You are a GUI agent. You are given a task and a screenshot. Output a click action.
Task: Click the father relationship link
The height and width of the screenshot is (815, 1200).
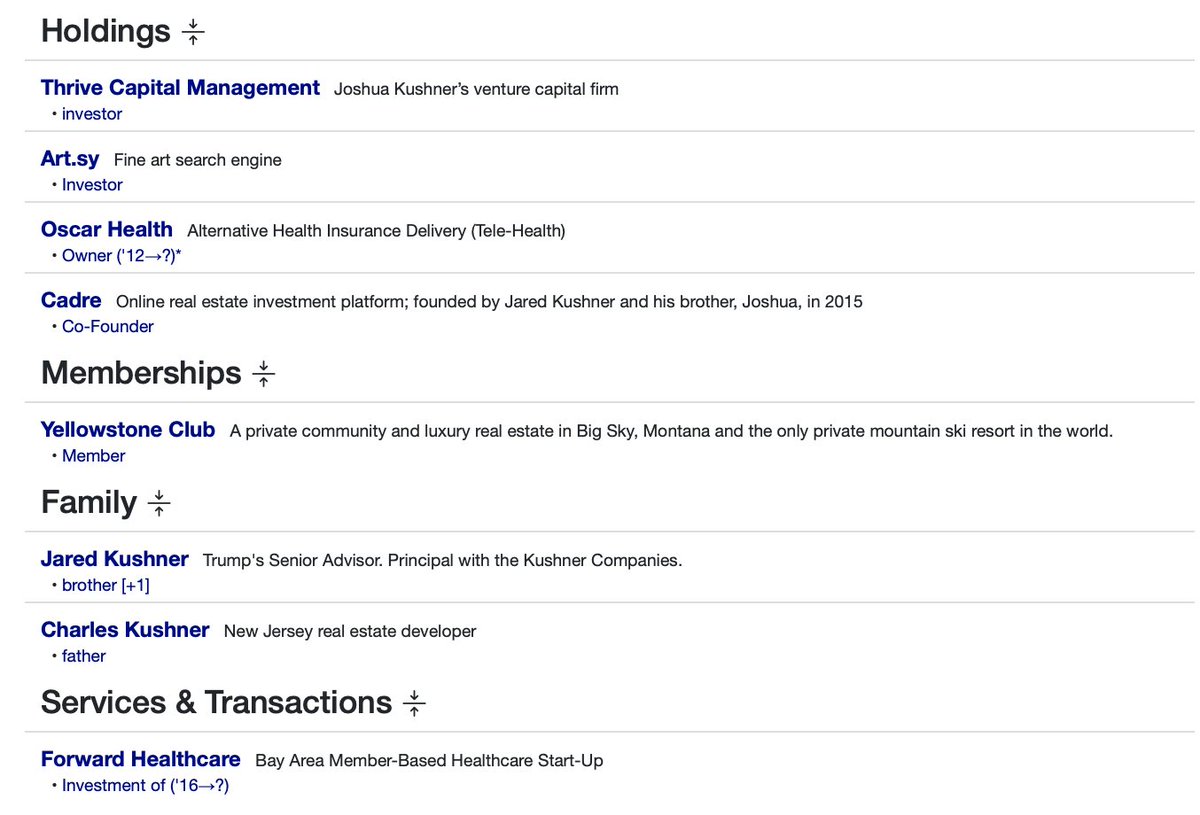coord(83,656)
